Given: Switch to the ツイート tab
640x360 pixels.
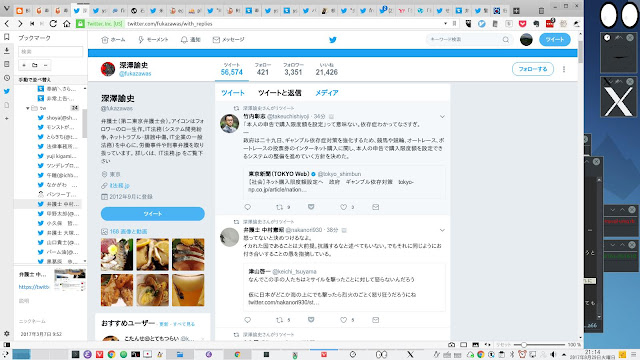Looking at the screenshot, I should point(233,93).
